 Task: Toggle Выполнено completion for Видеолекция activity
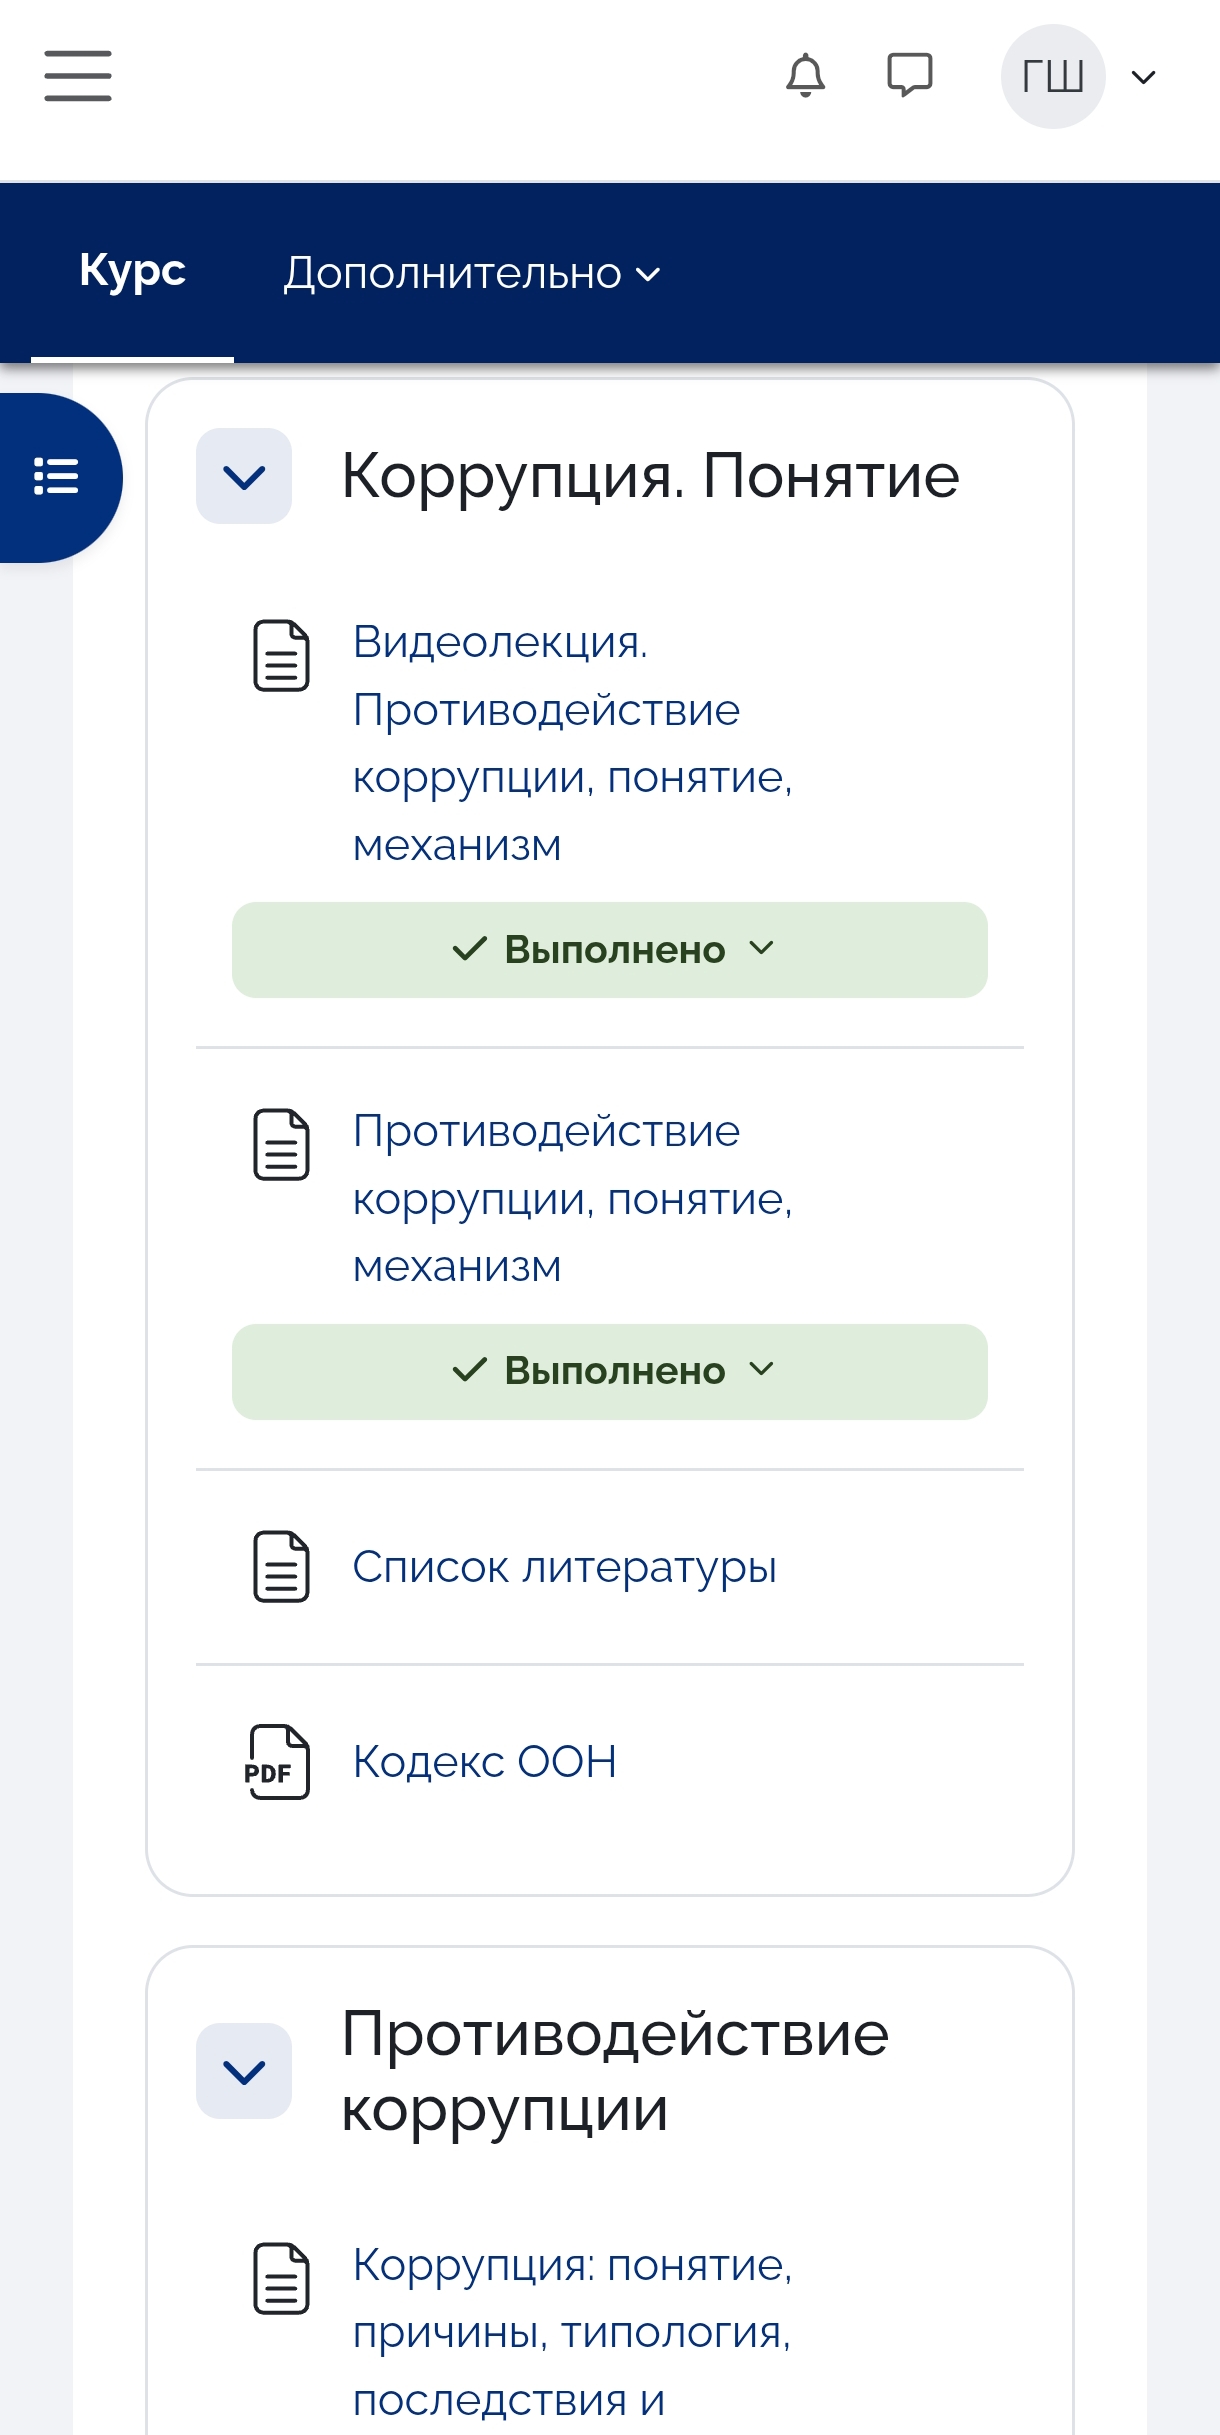[610, 950]
